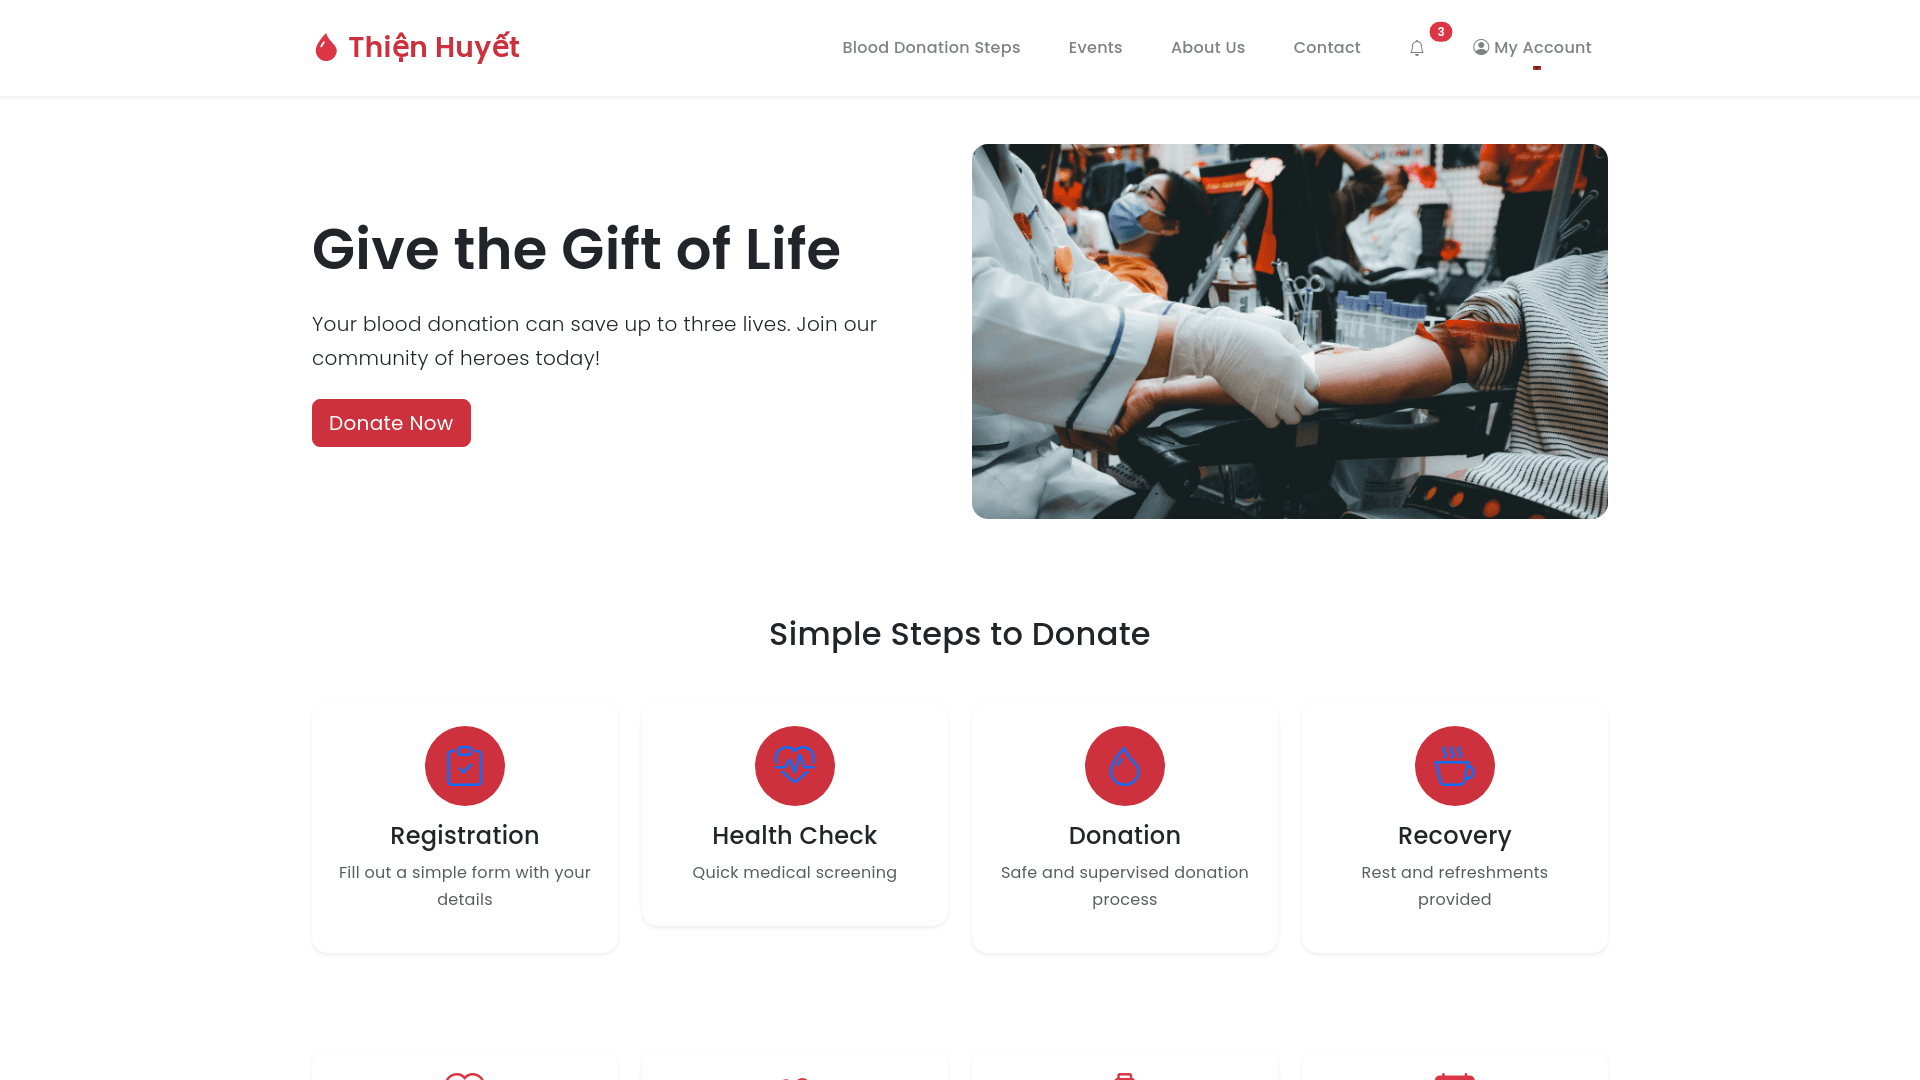Click the My Account user avatar icon
Screen dimensions: 1920x1080
[1481, 47]
